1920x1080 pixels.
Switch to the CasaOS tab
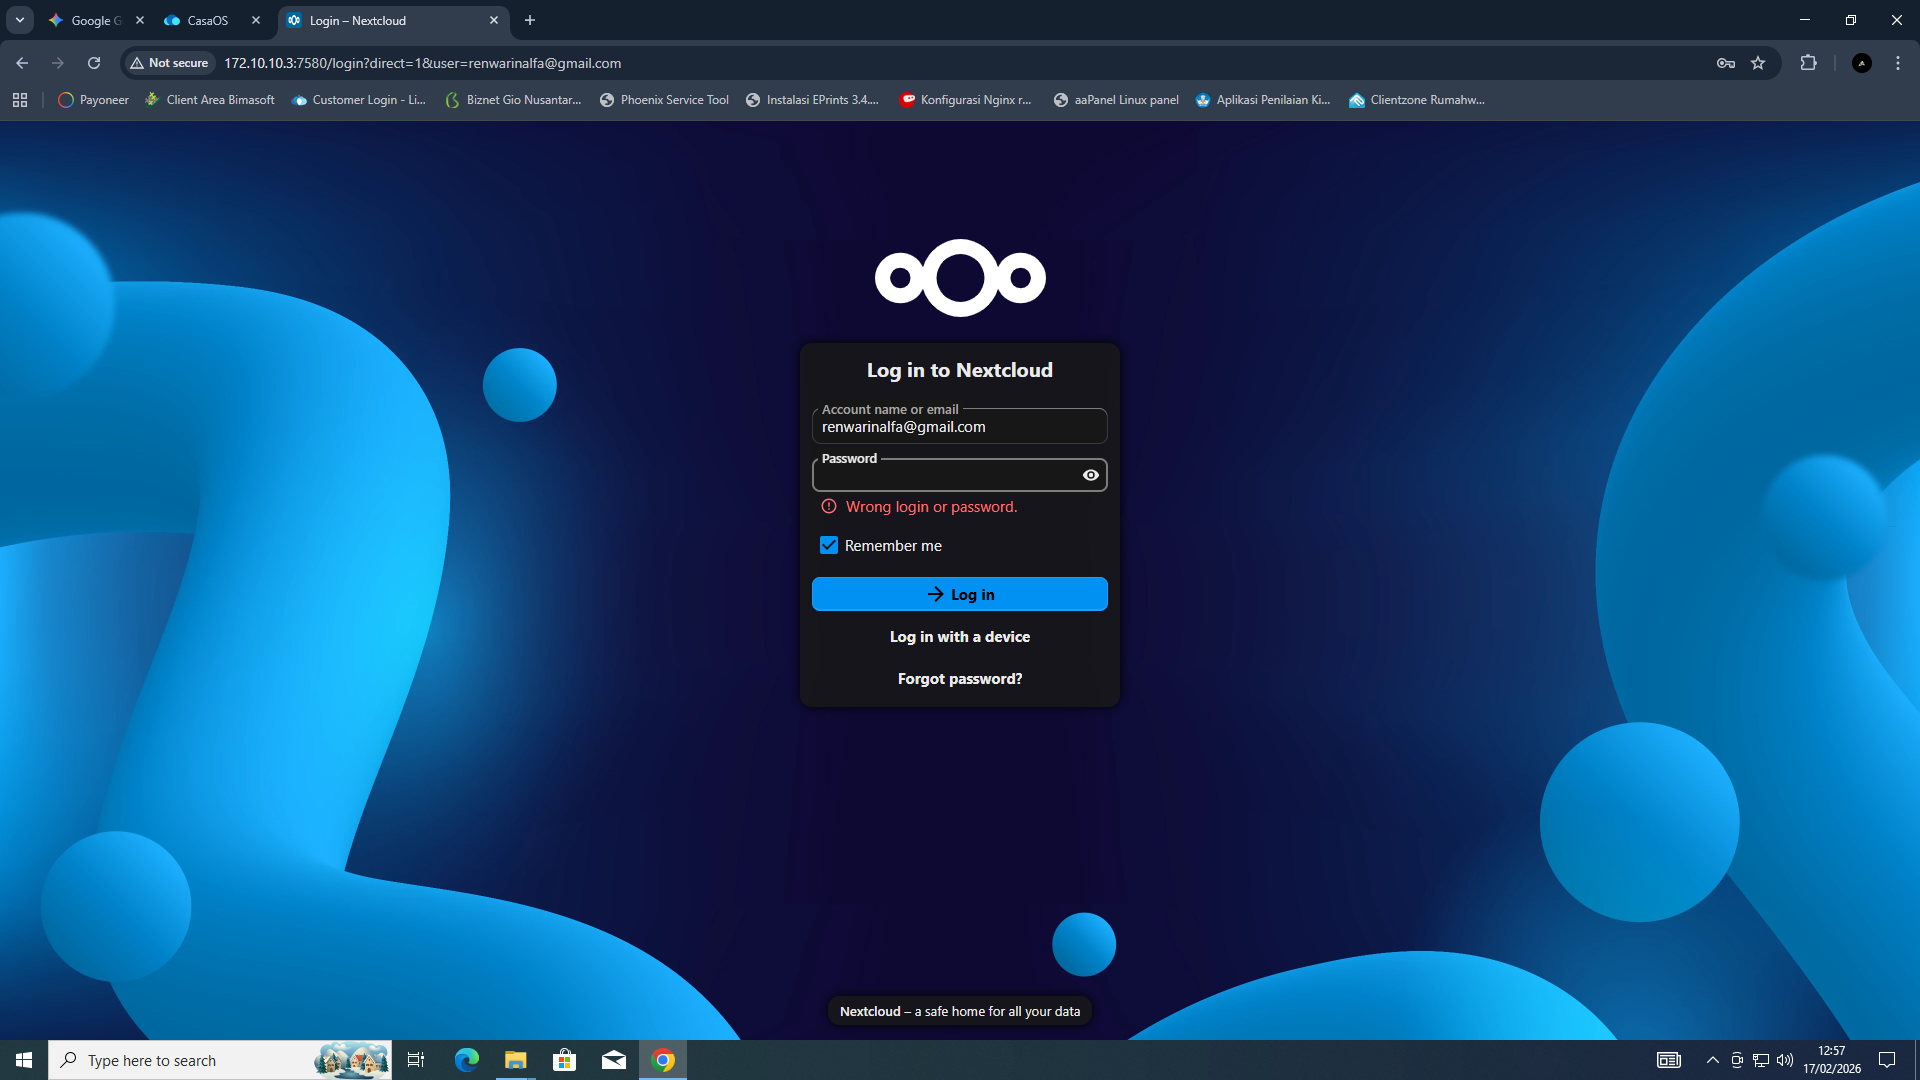207,20
